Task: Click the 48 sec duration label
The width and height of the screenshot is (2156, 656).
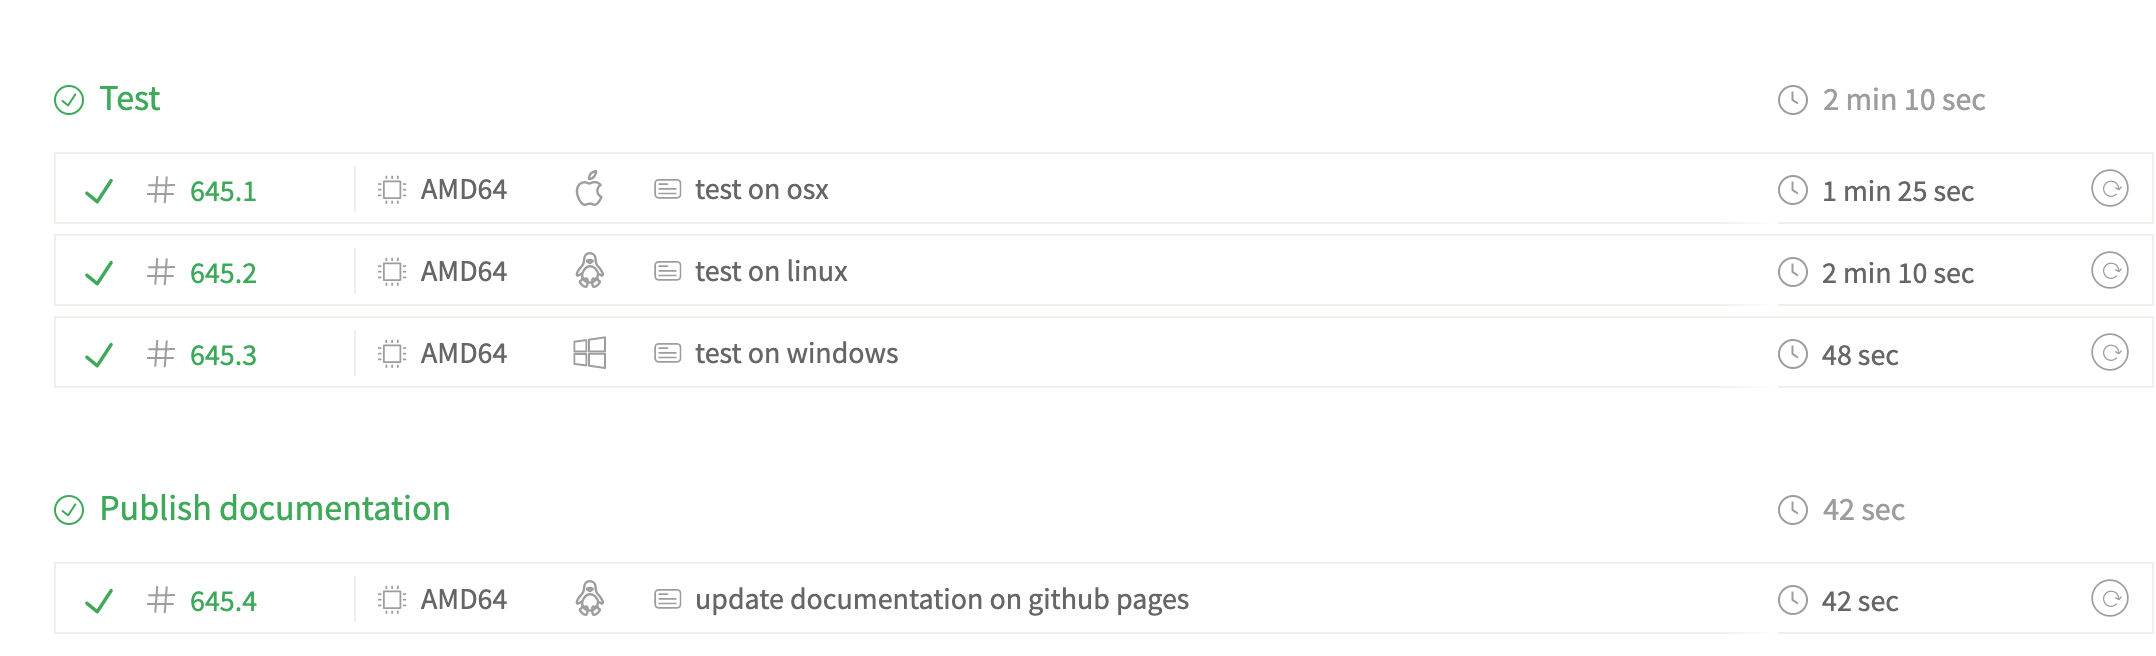Action: 1858,354
